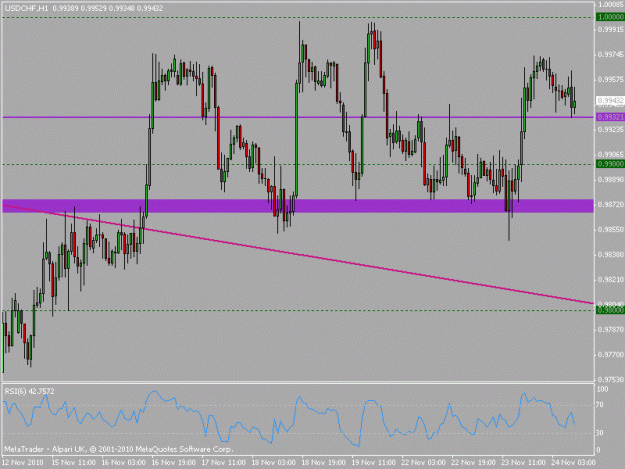Select the green dashed line at 1.00000
625x469 pixels.
(x=298, y=17)
